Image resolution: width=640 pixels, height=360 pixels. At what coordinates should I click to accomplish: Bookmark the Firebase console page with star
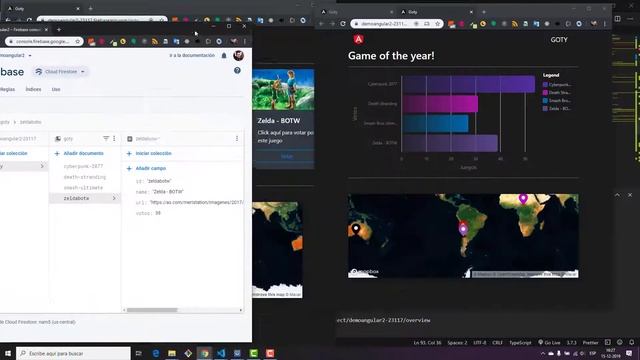[x=78, y=42]
